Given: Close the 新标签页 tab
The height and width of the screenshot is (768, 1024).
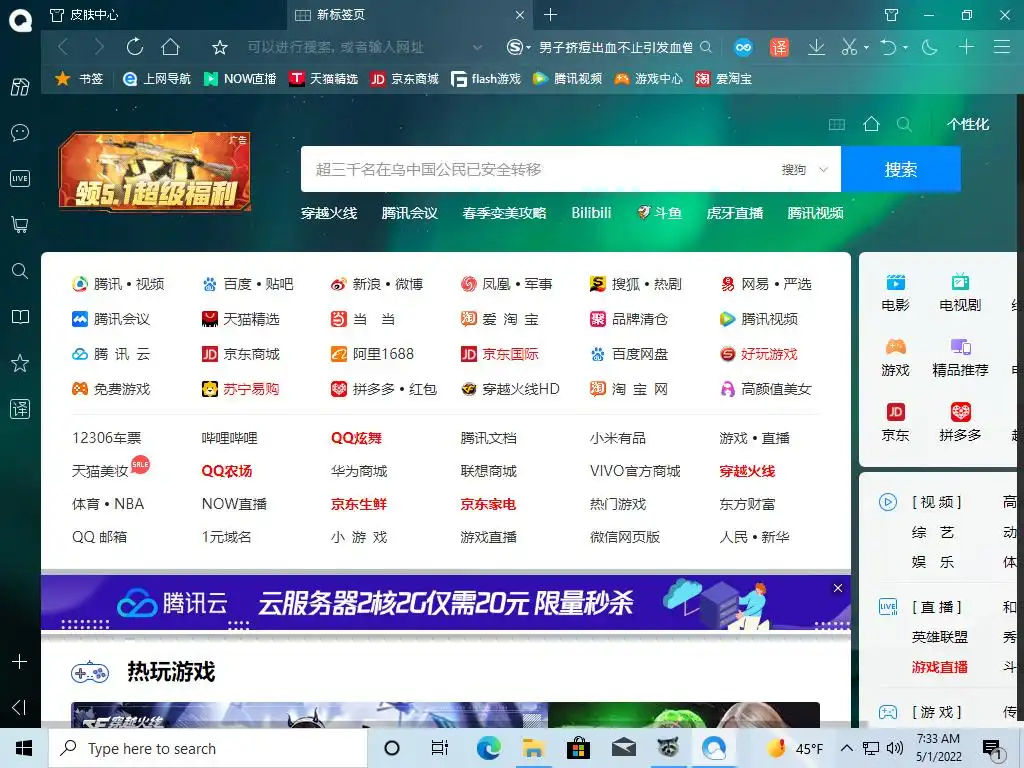Looking at the screenshot, I should (520, 14).
